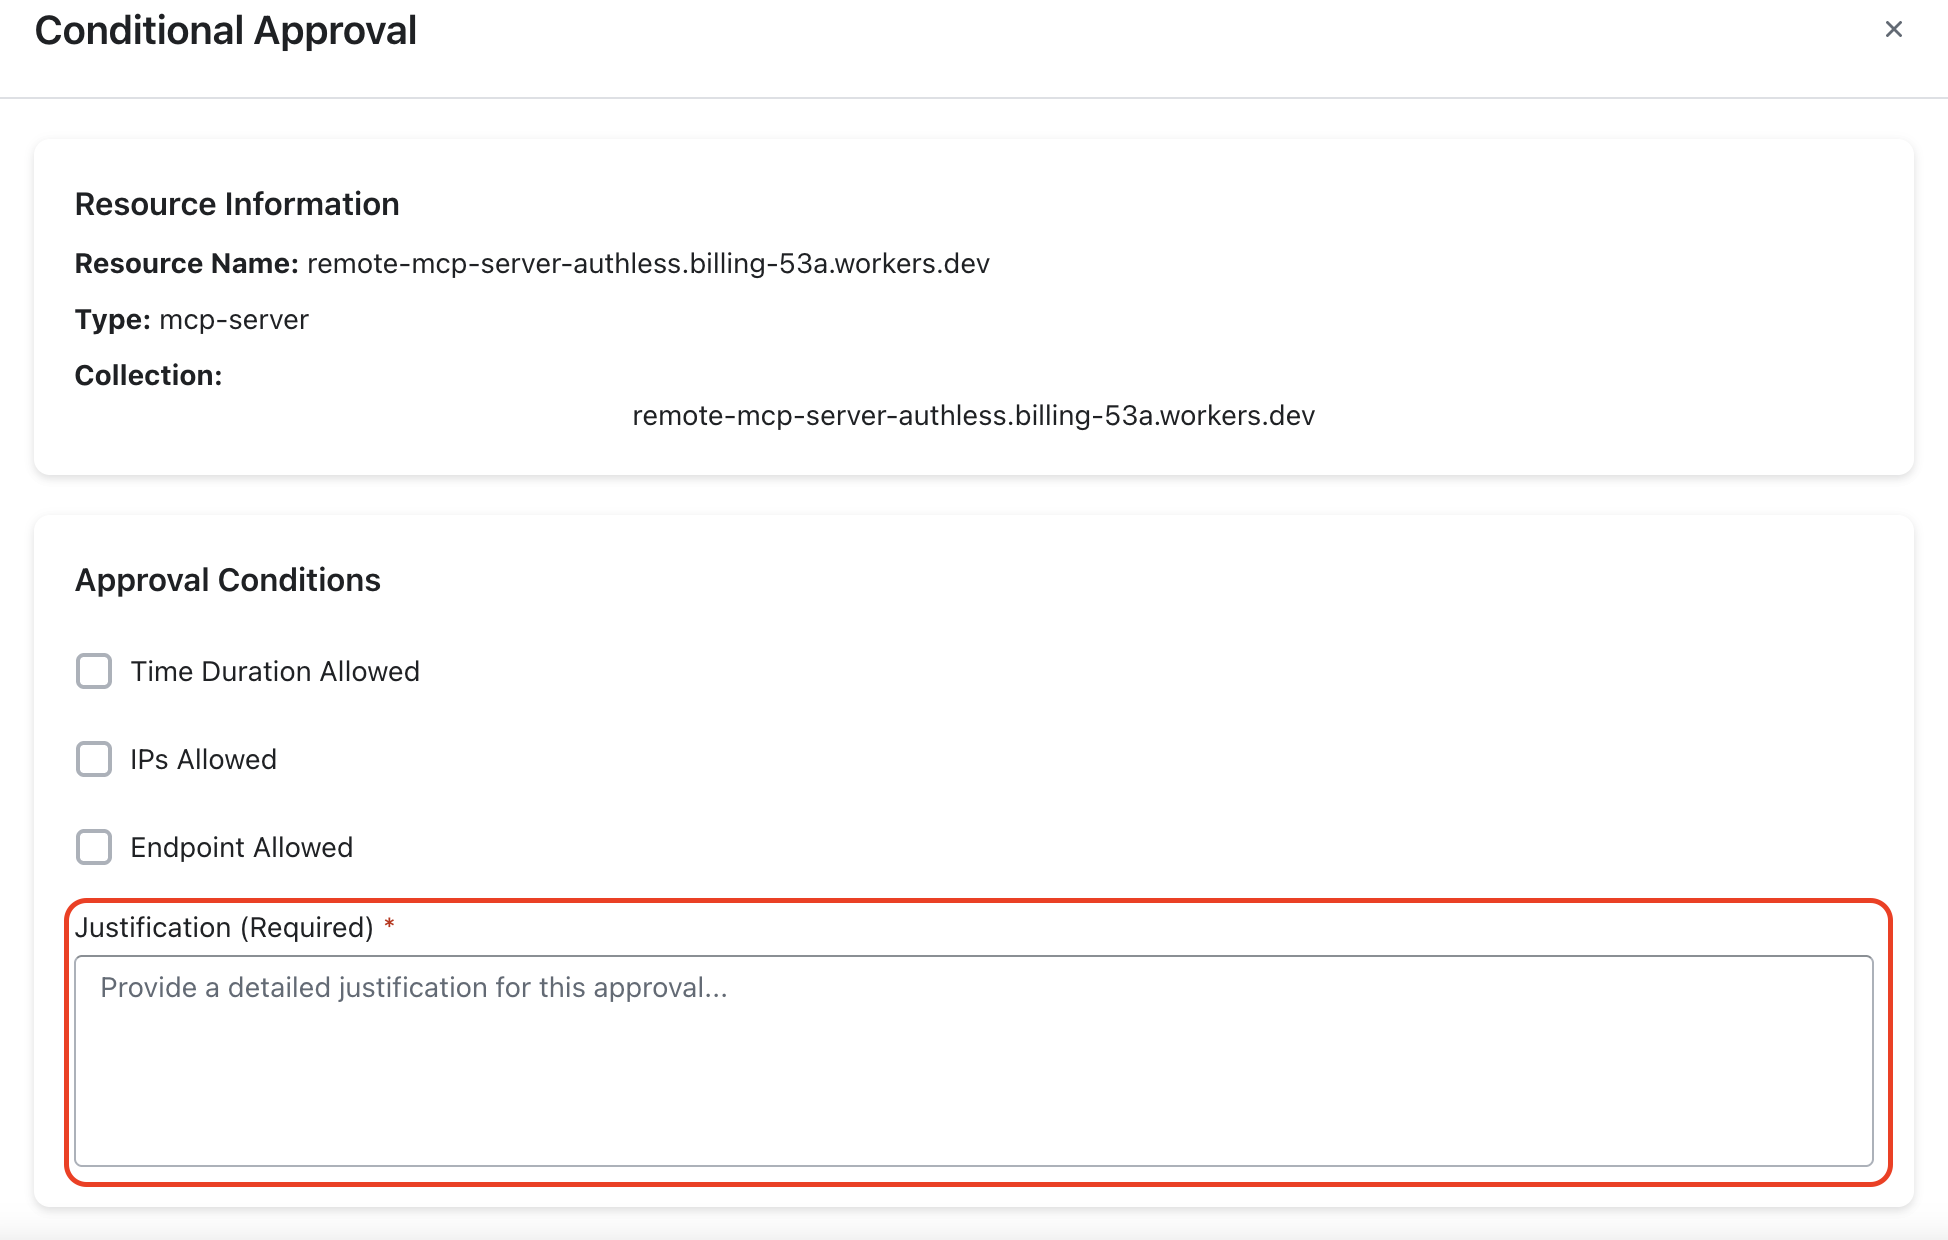
Task: Click the bold Collection label
Action: 148,375
